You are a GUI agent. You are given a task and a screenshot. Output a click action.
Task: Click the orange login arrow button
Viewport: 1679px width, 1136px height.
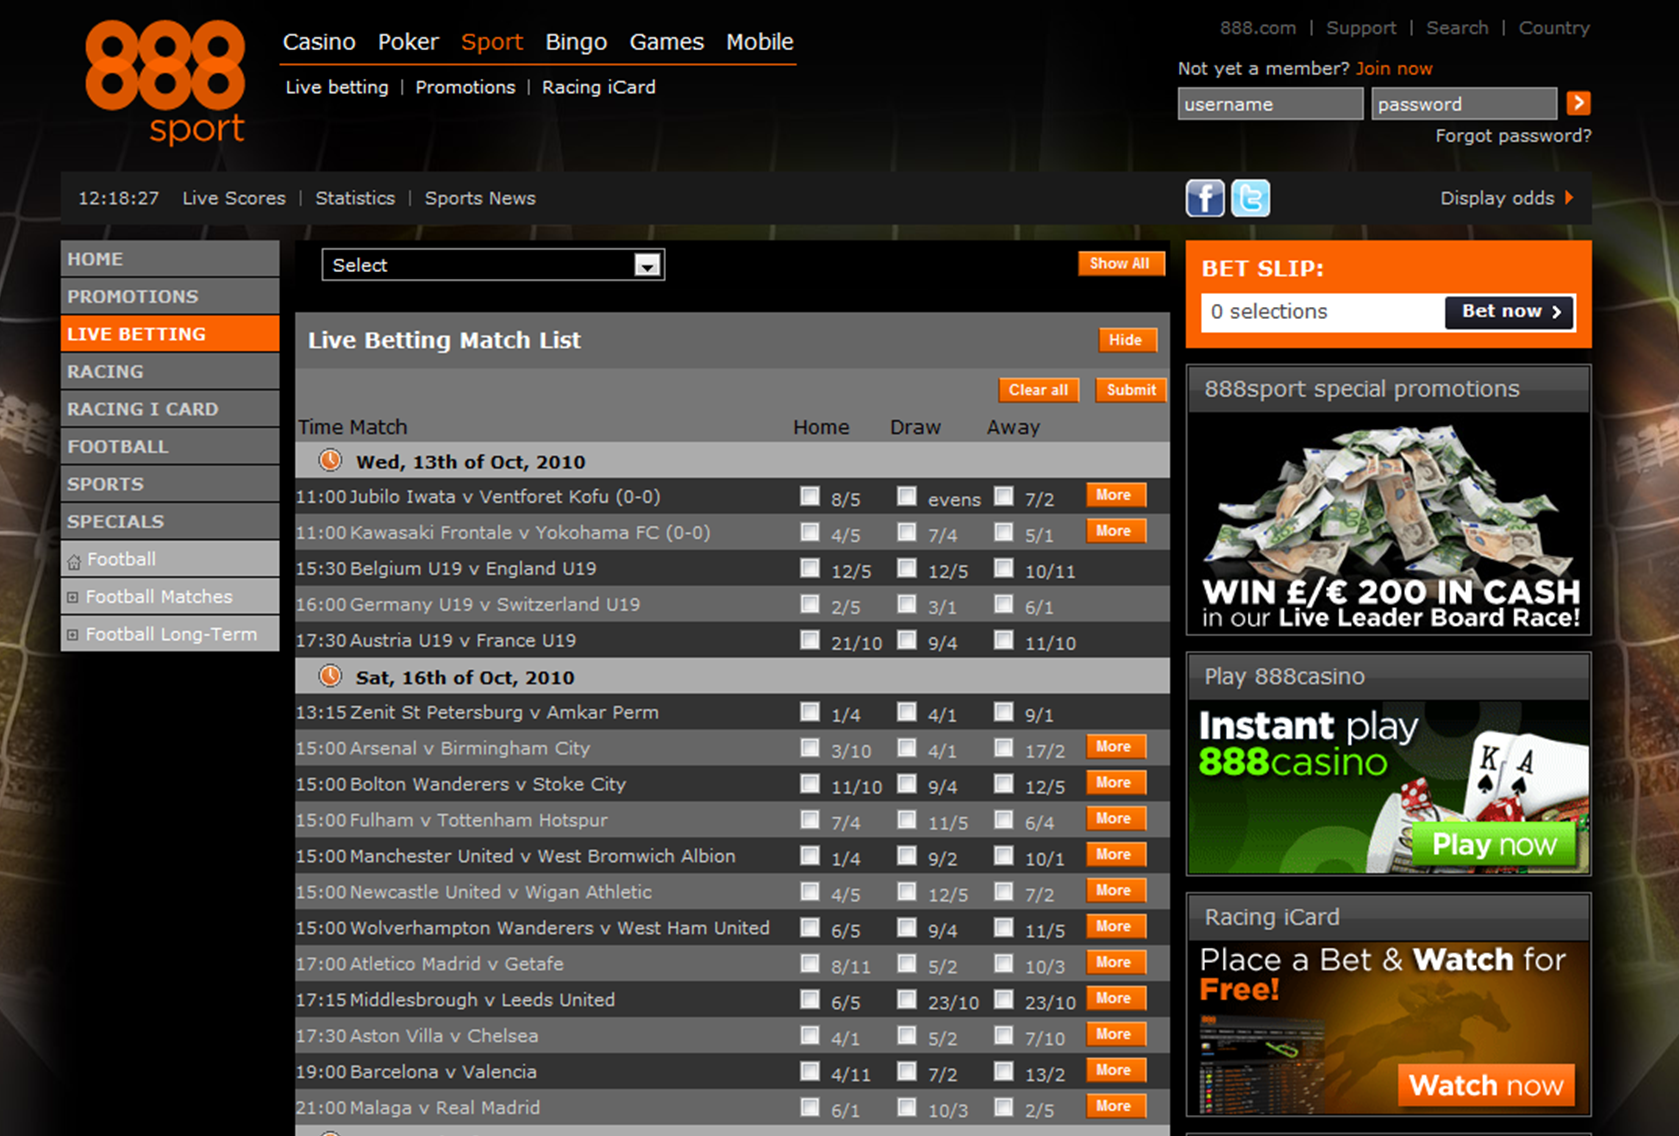point(1578,103)
